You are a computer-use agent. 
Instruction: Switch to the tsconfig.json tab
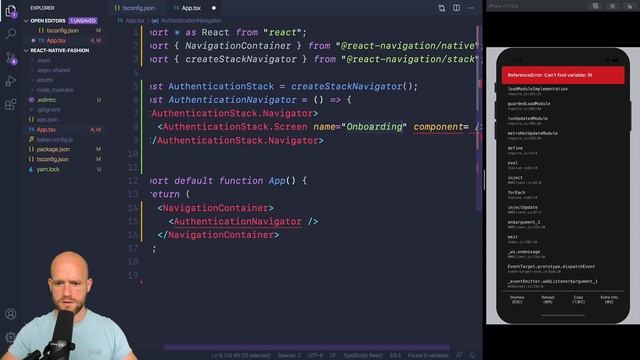(135, 8)
